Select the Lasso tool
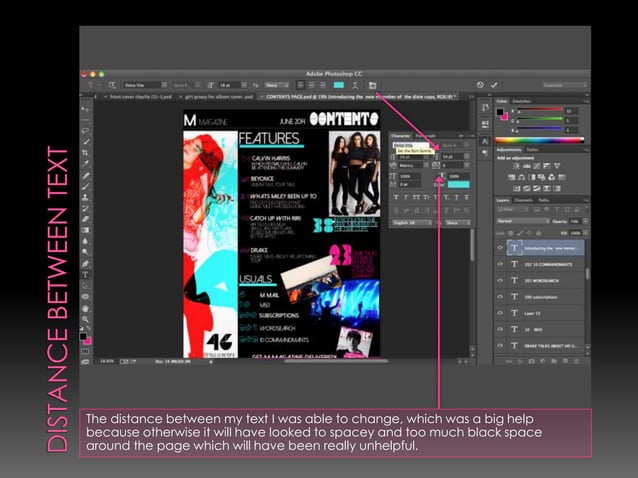The width and height of the screenshot is (638, 478). click(x=85, y=131)
